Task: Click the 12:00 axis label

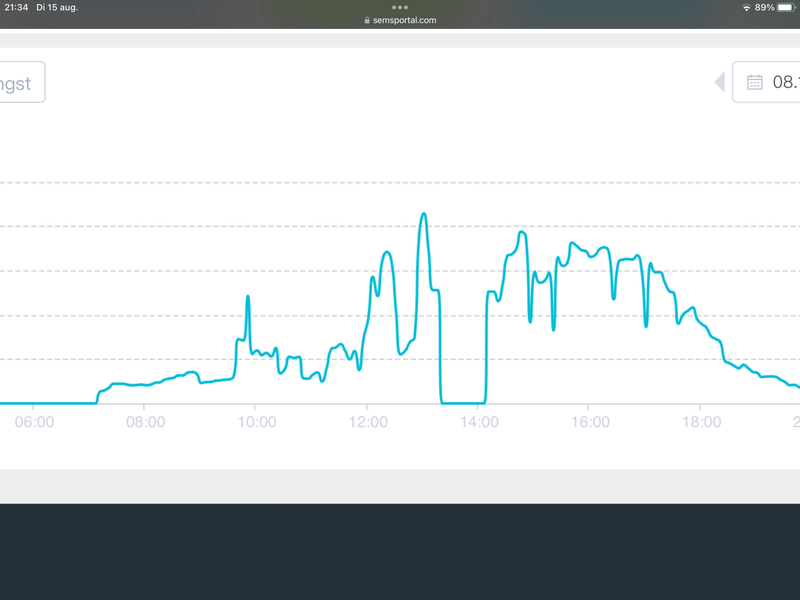Action: (368, 422)
